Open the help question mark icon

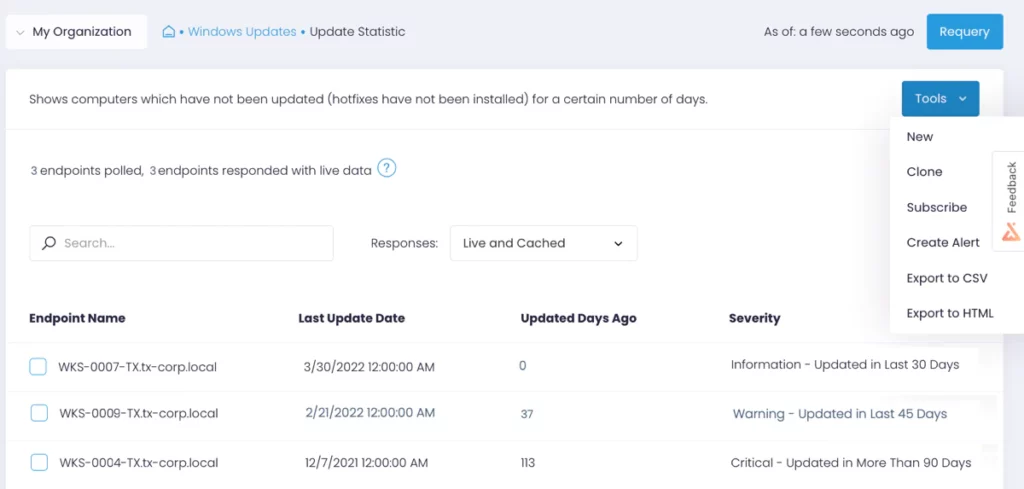pyautogui.click(x=387, y=168)
